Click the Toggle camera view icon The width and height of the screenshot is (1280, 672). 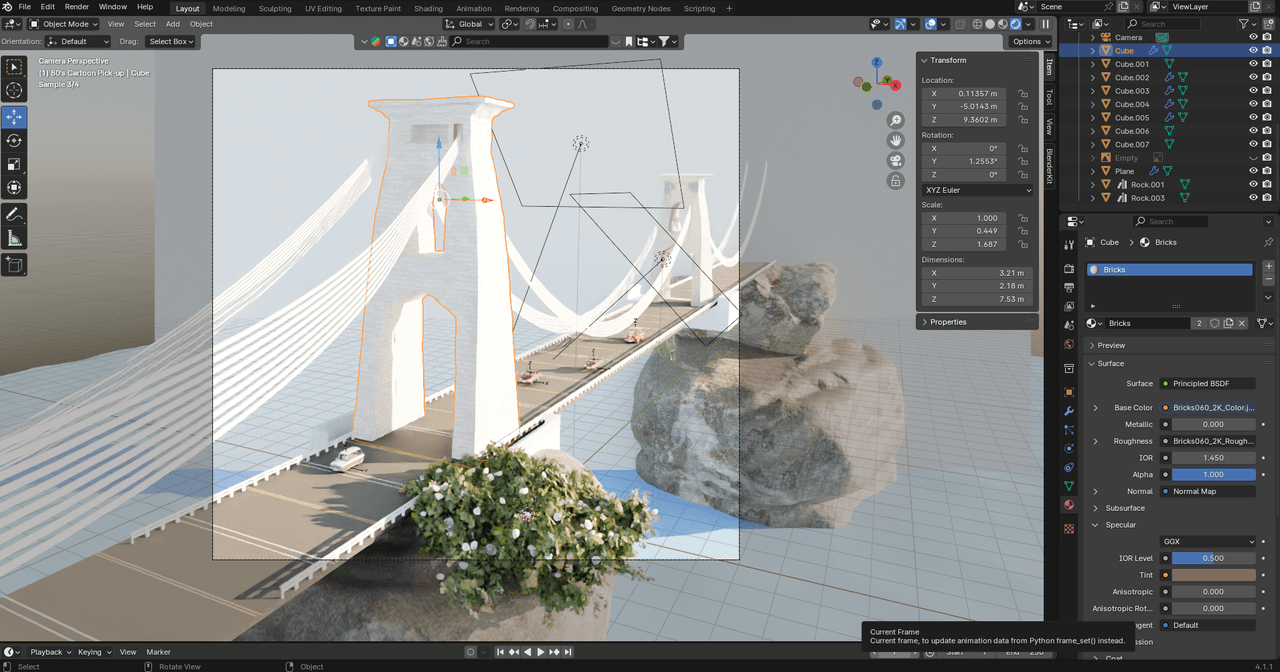896,160
